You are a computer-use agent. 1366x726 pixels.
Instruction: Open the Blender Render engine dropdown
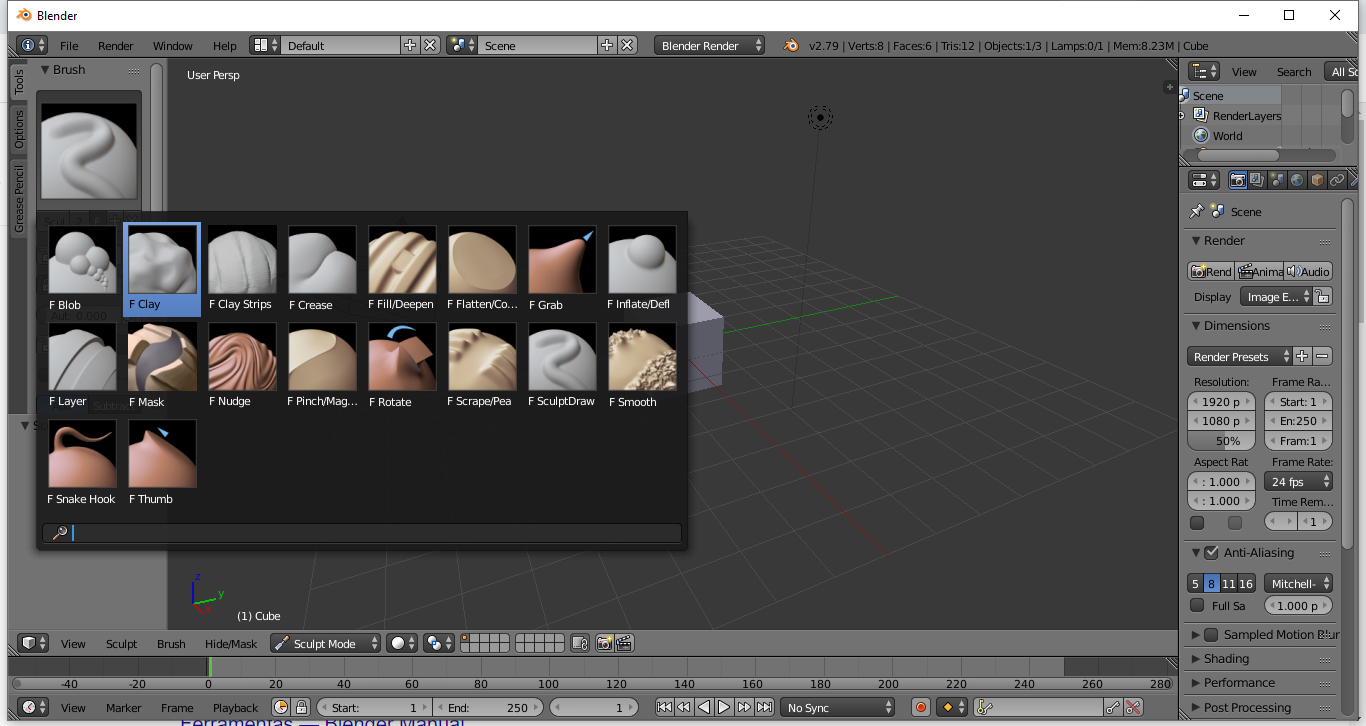(710, 46)
